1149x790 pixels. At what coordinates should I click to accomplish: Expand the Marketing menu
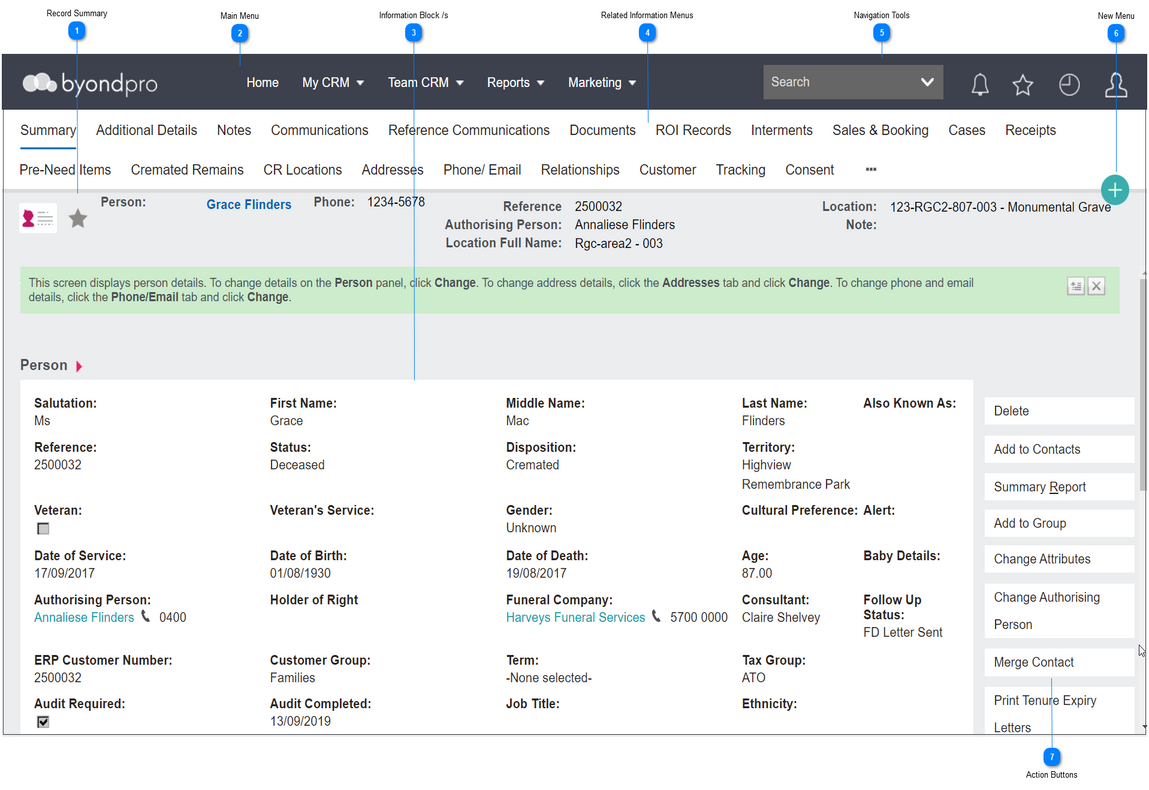click(602, 83)
